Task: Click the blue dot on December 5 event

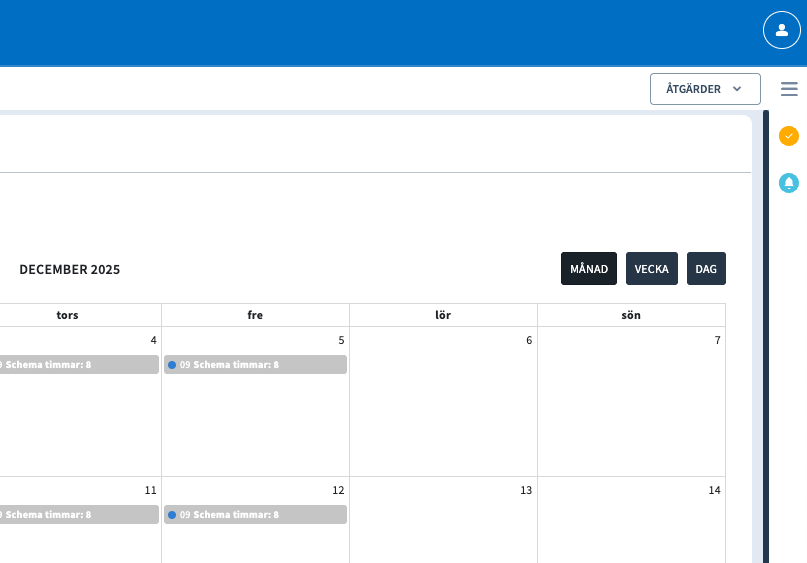Action: pyautogui.click(x=172, y=365)
